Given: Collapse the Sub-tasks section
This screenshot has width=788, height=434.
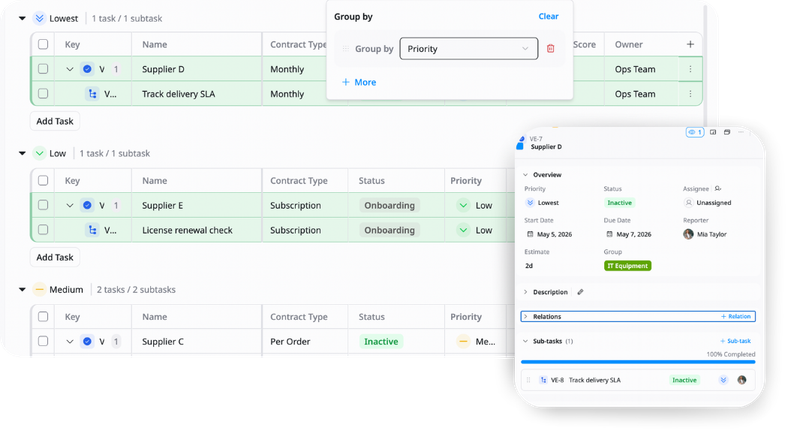Looking at the screenshot, I should coord(526,341).
